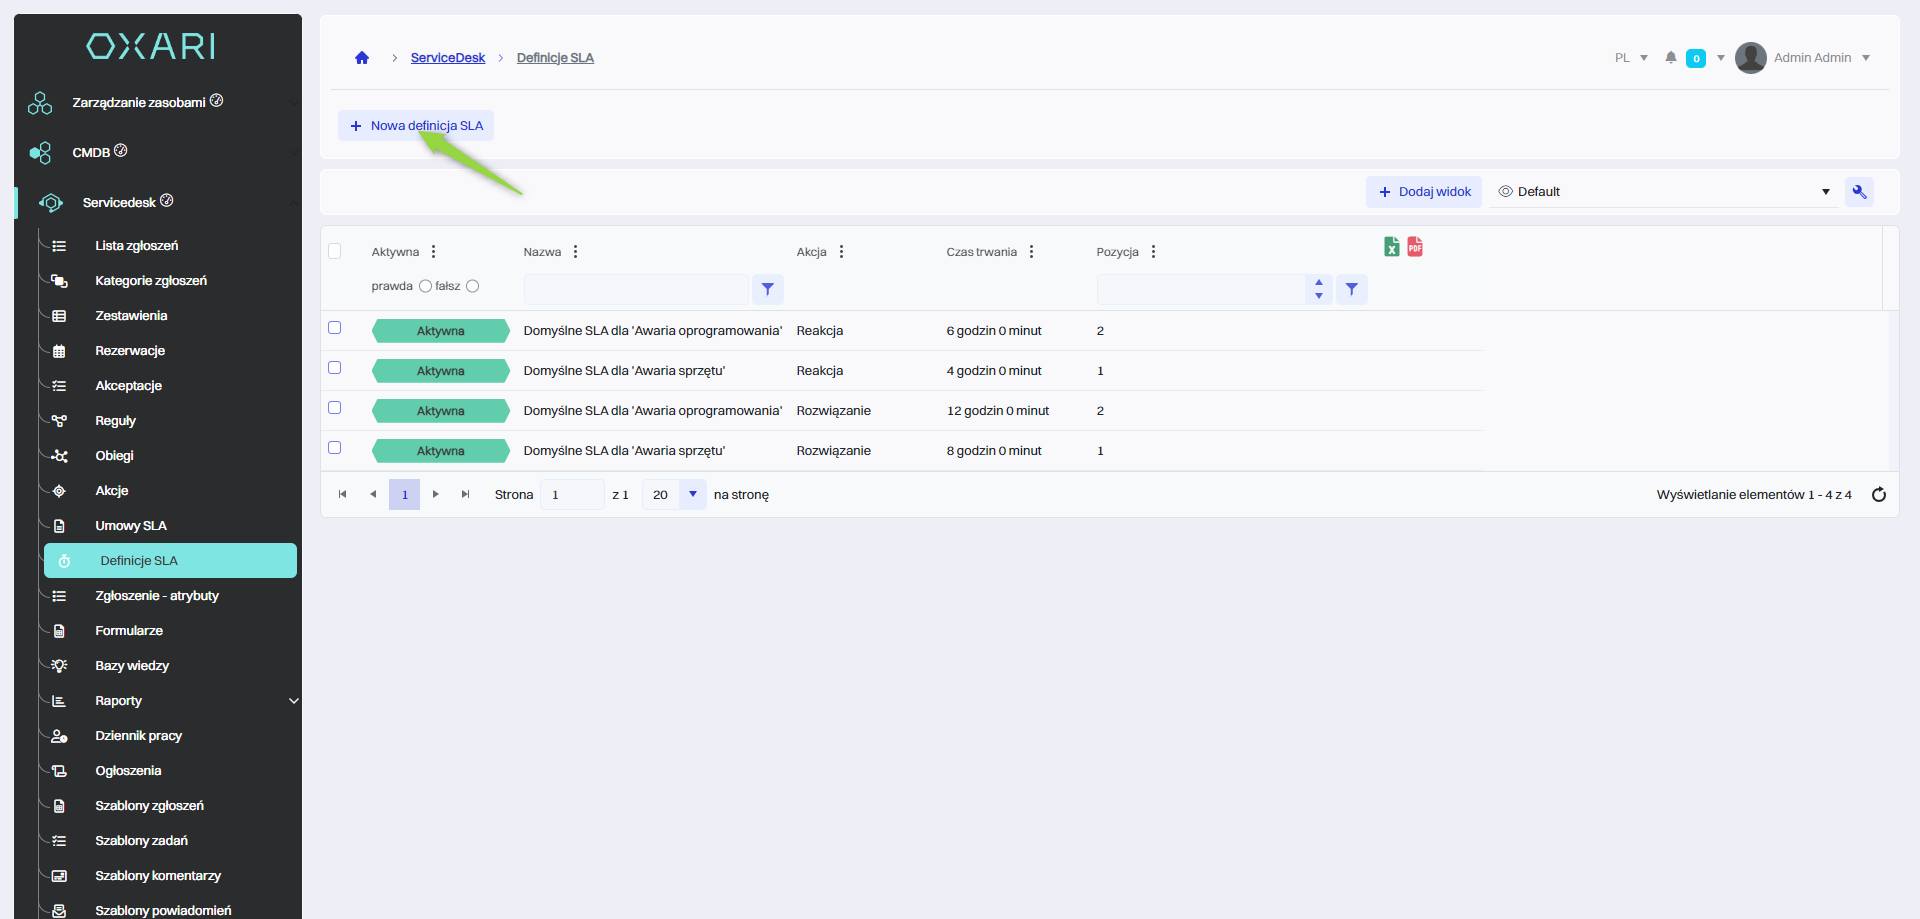Open Umowy SLA menu item
The width and height of the screenshot is (1920, 919).
pos(130,526)
